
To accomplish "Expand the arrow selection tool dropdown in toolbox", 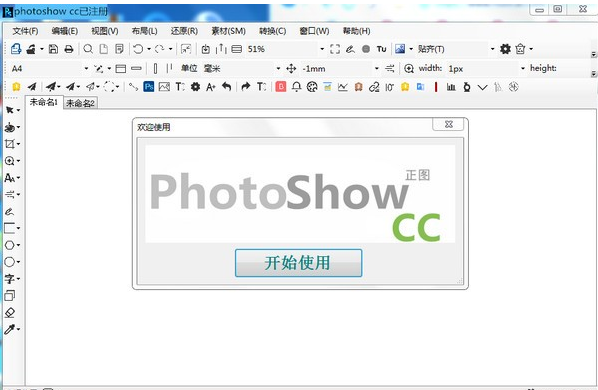I will pyautogui.click(x=18, y=111).
